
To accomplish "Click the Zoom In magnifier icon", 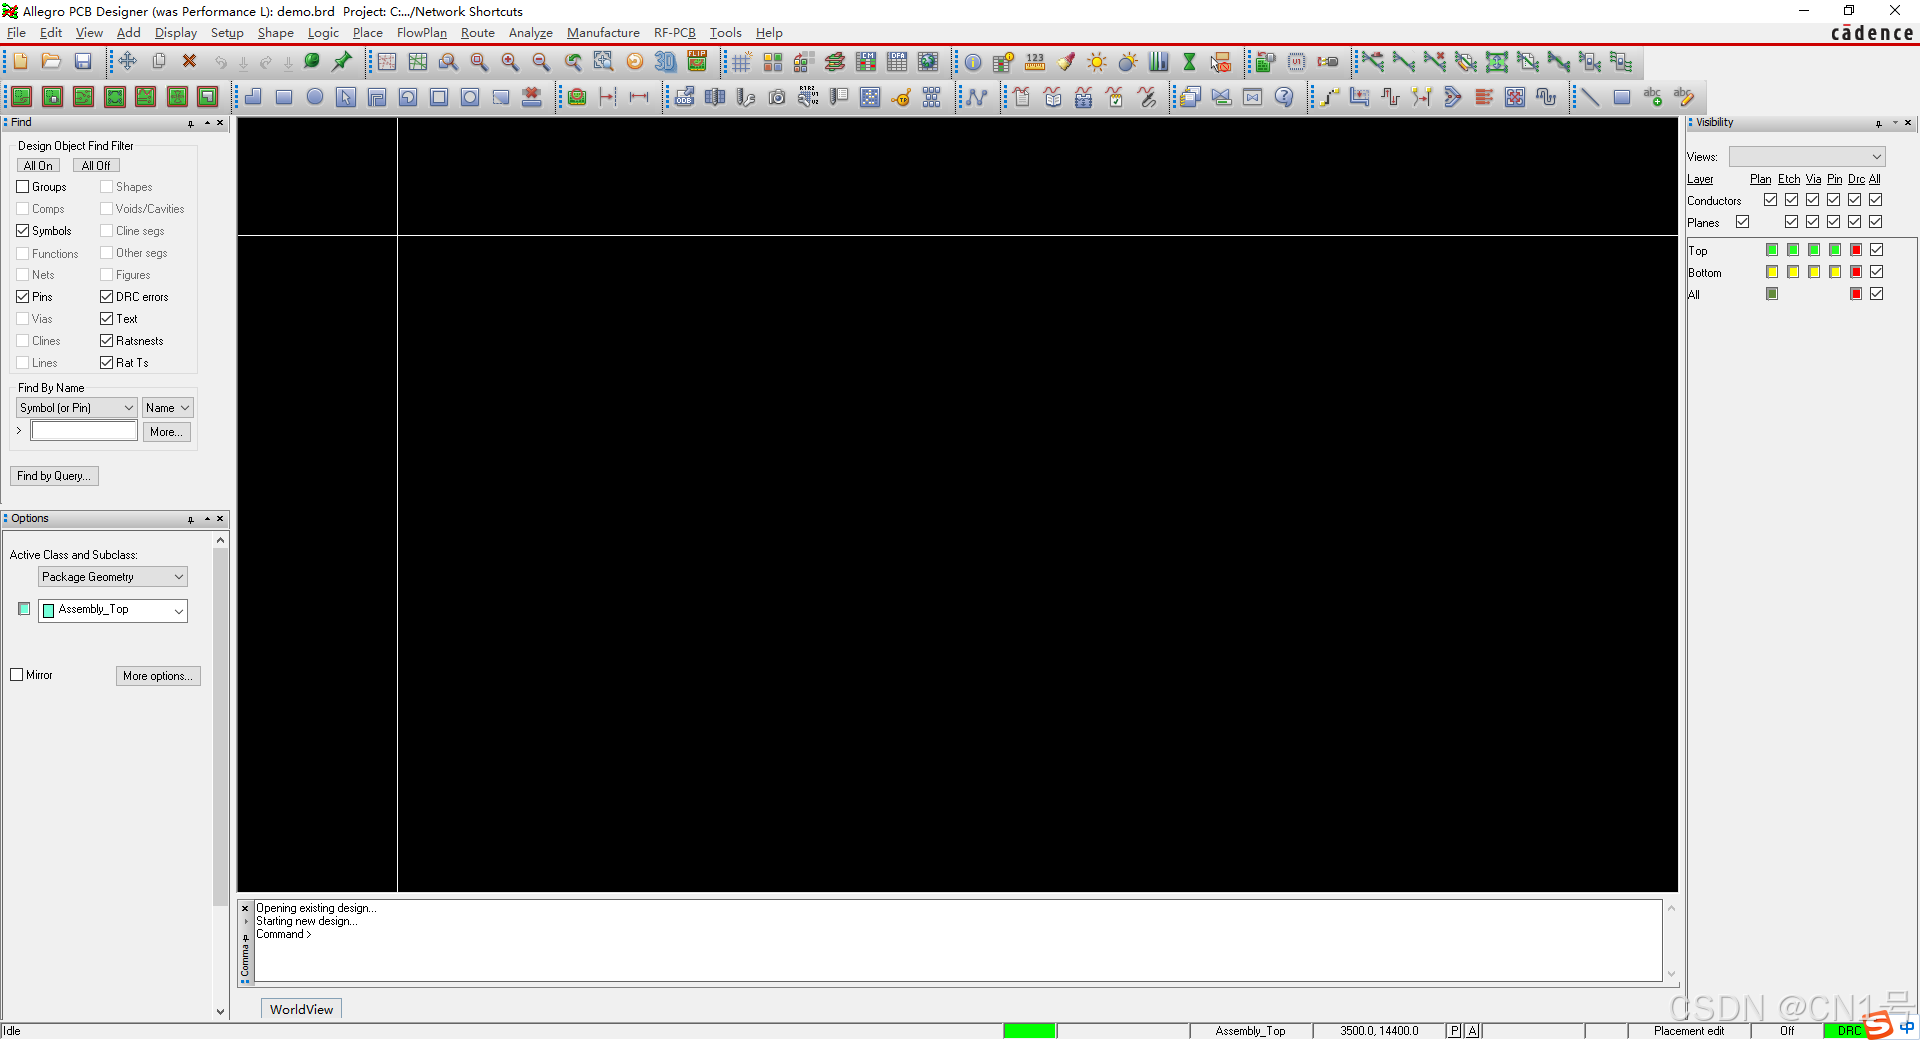I will pos(510,62).
